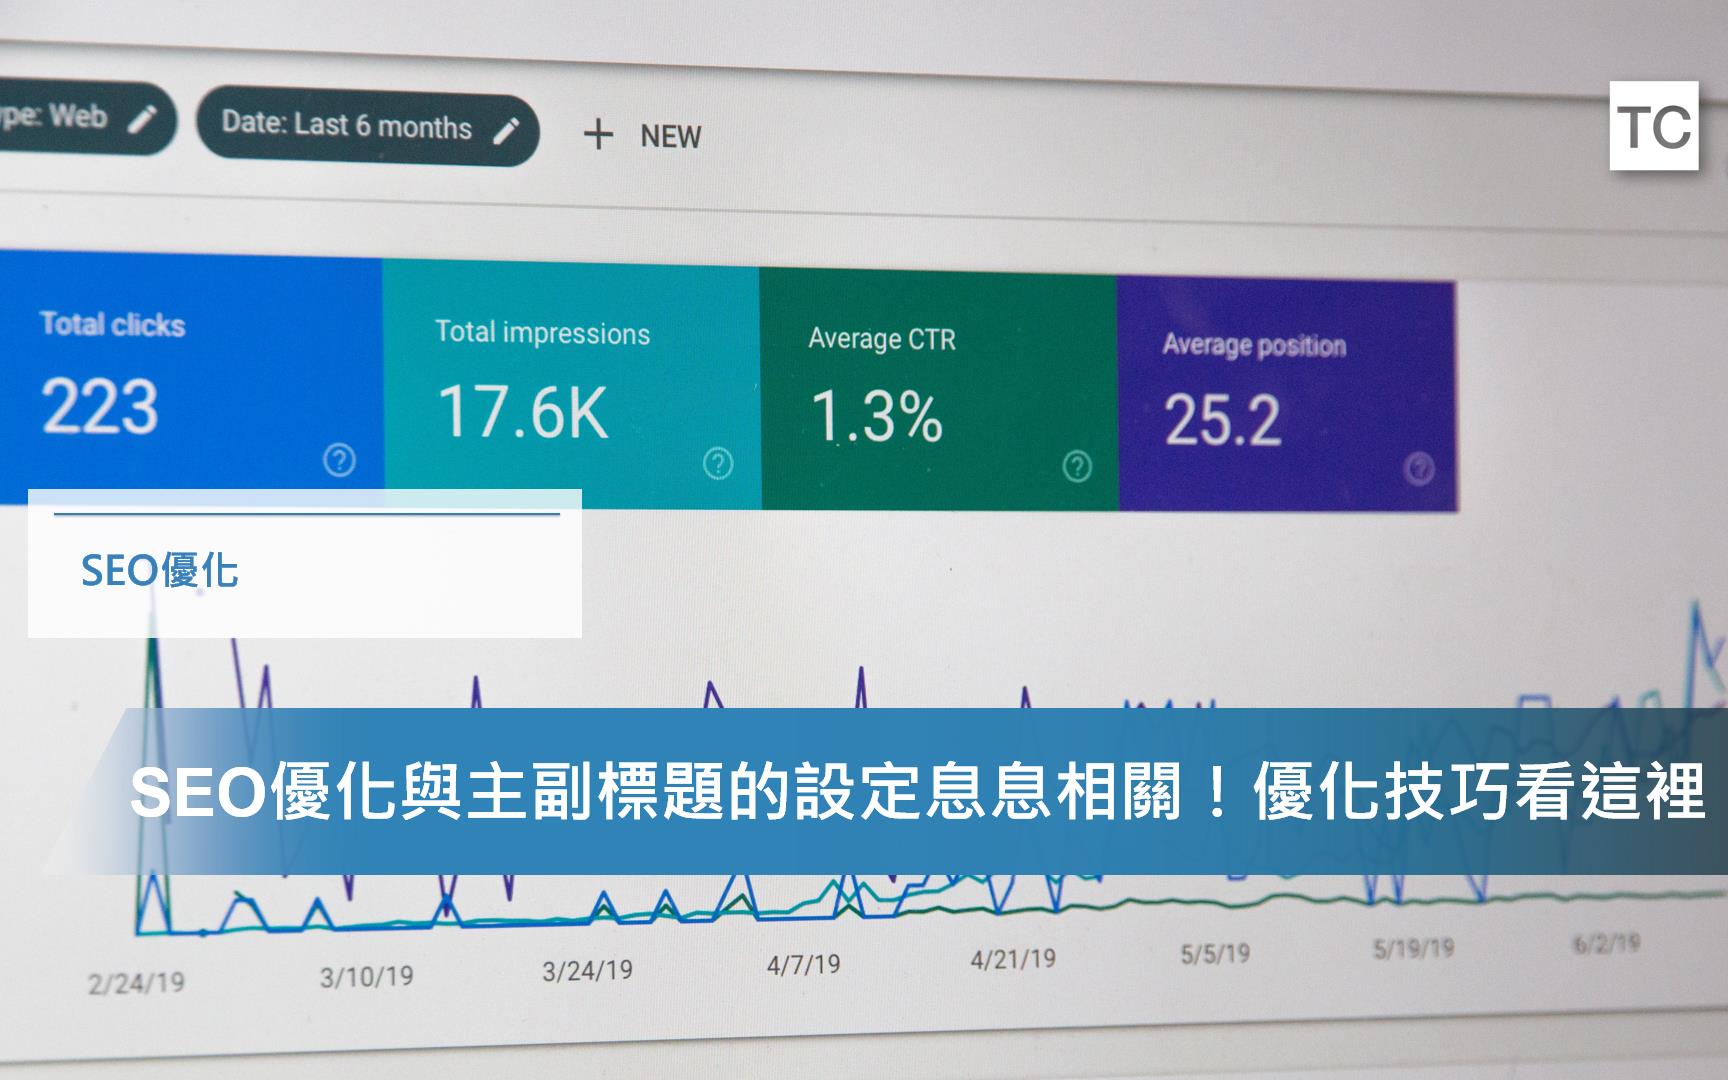
Task: Toggle the Total clicks metric card
Action: coord(191,375)
